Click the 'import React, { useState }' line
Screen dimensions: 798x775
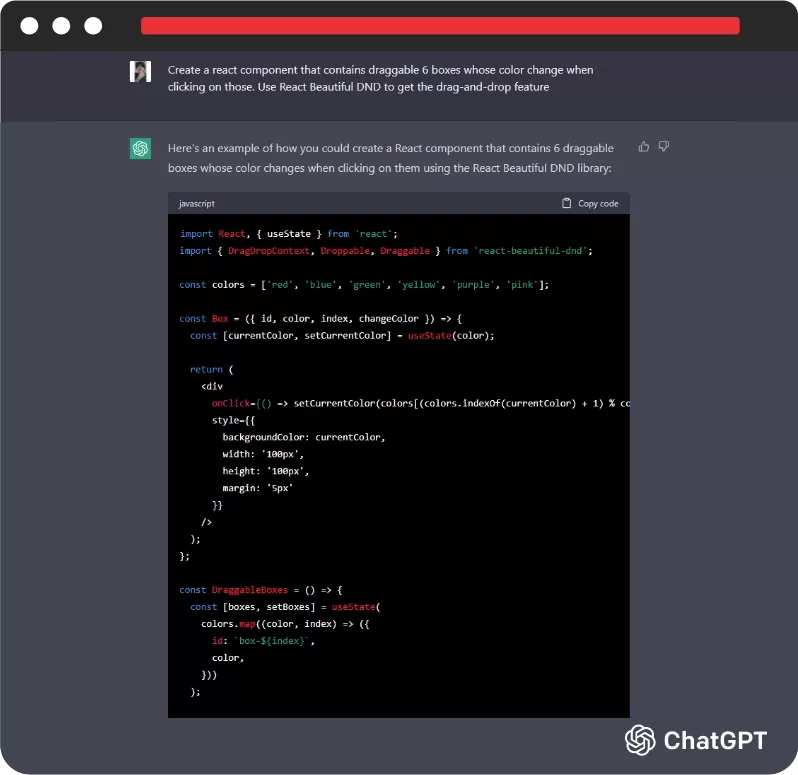[288, 234]
